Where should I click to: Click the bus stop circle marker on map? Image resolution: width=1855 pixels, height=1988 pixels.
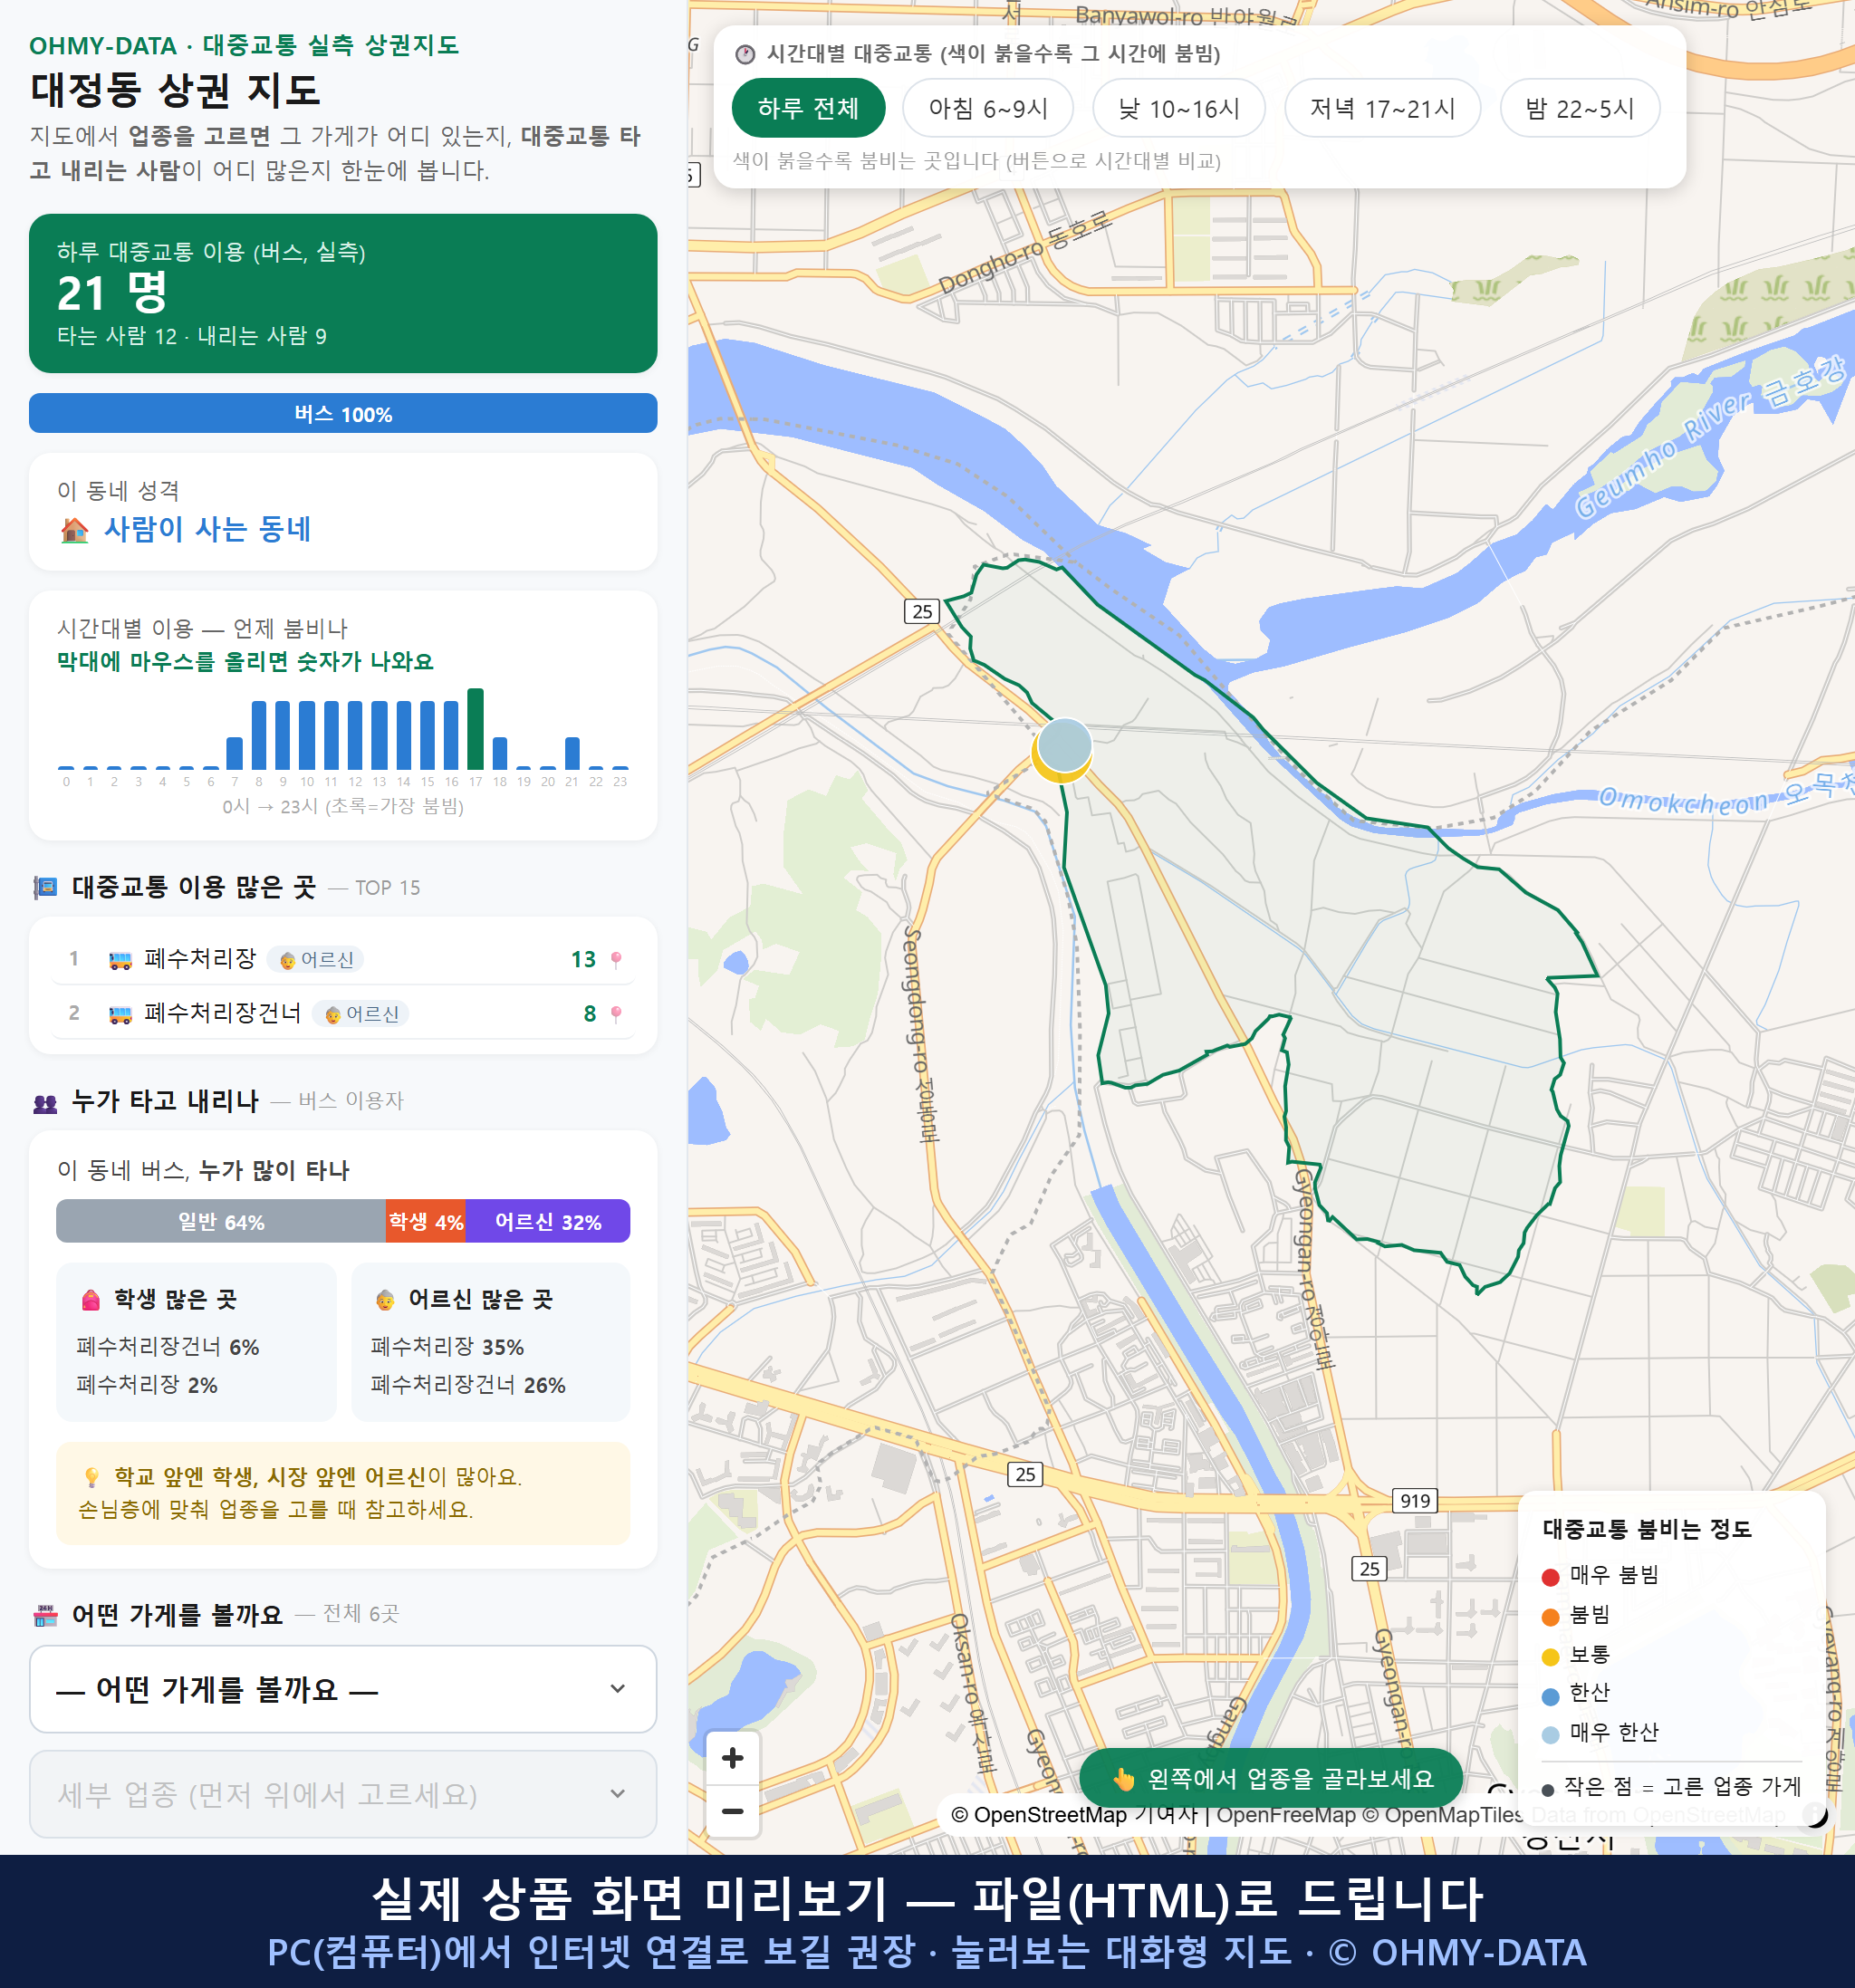point(1064,746)
